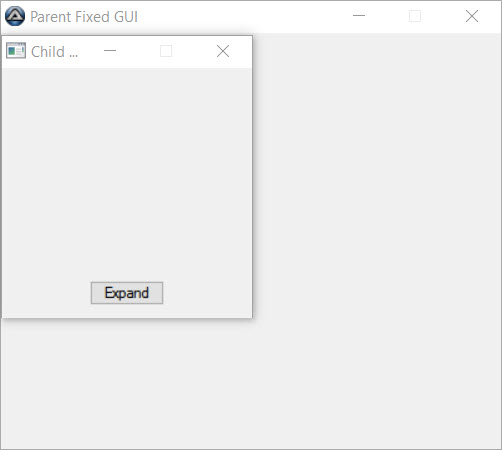The height and width of the screenshot is (450, 502).
Task: Select the "Parent Fixed GUI" title text
Action: pyautogui.click(x=84, y=17)
